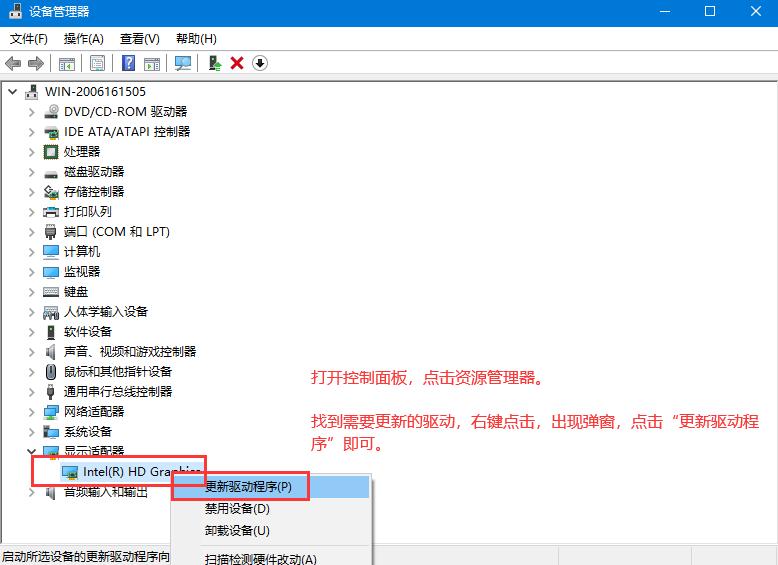778x565 pixels.
Task: Click the USB plug icon beside 通用串行总线控制器
Action: coord(50,392)
